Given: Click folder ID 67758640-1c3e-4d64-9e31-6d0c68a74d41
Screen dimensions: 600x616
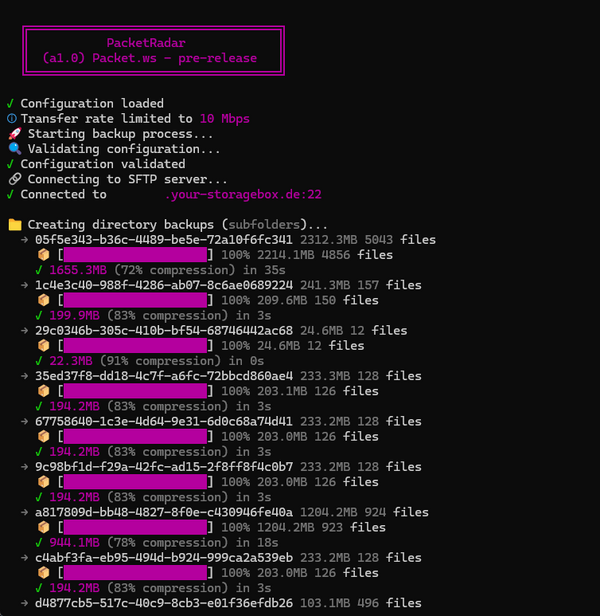Looking at the screenshot, I should (x=164, y=421).
